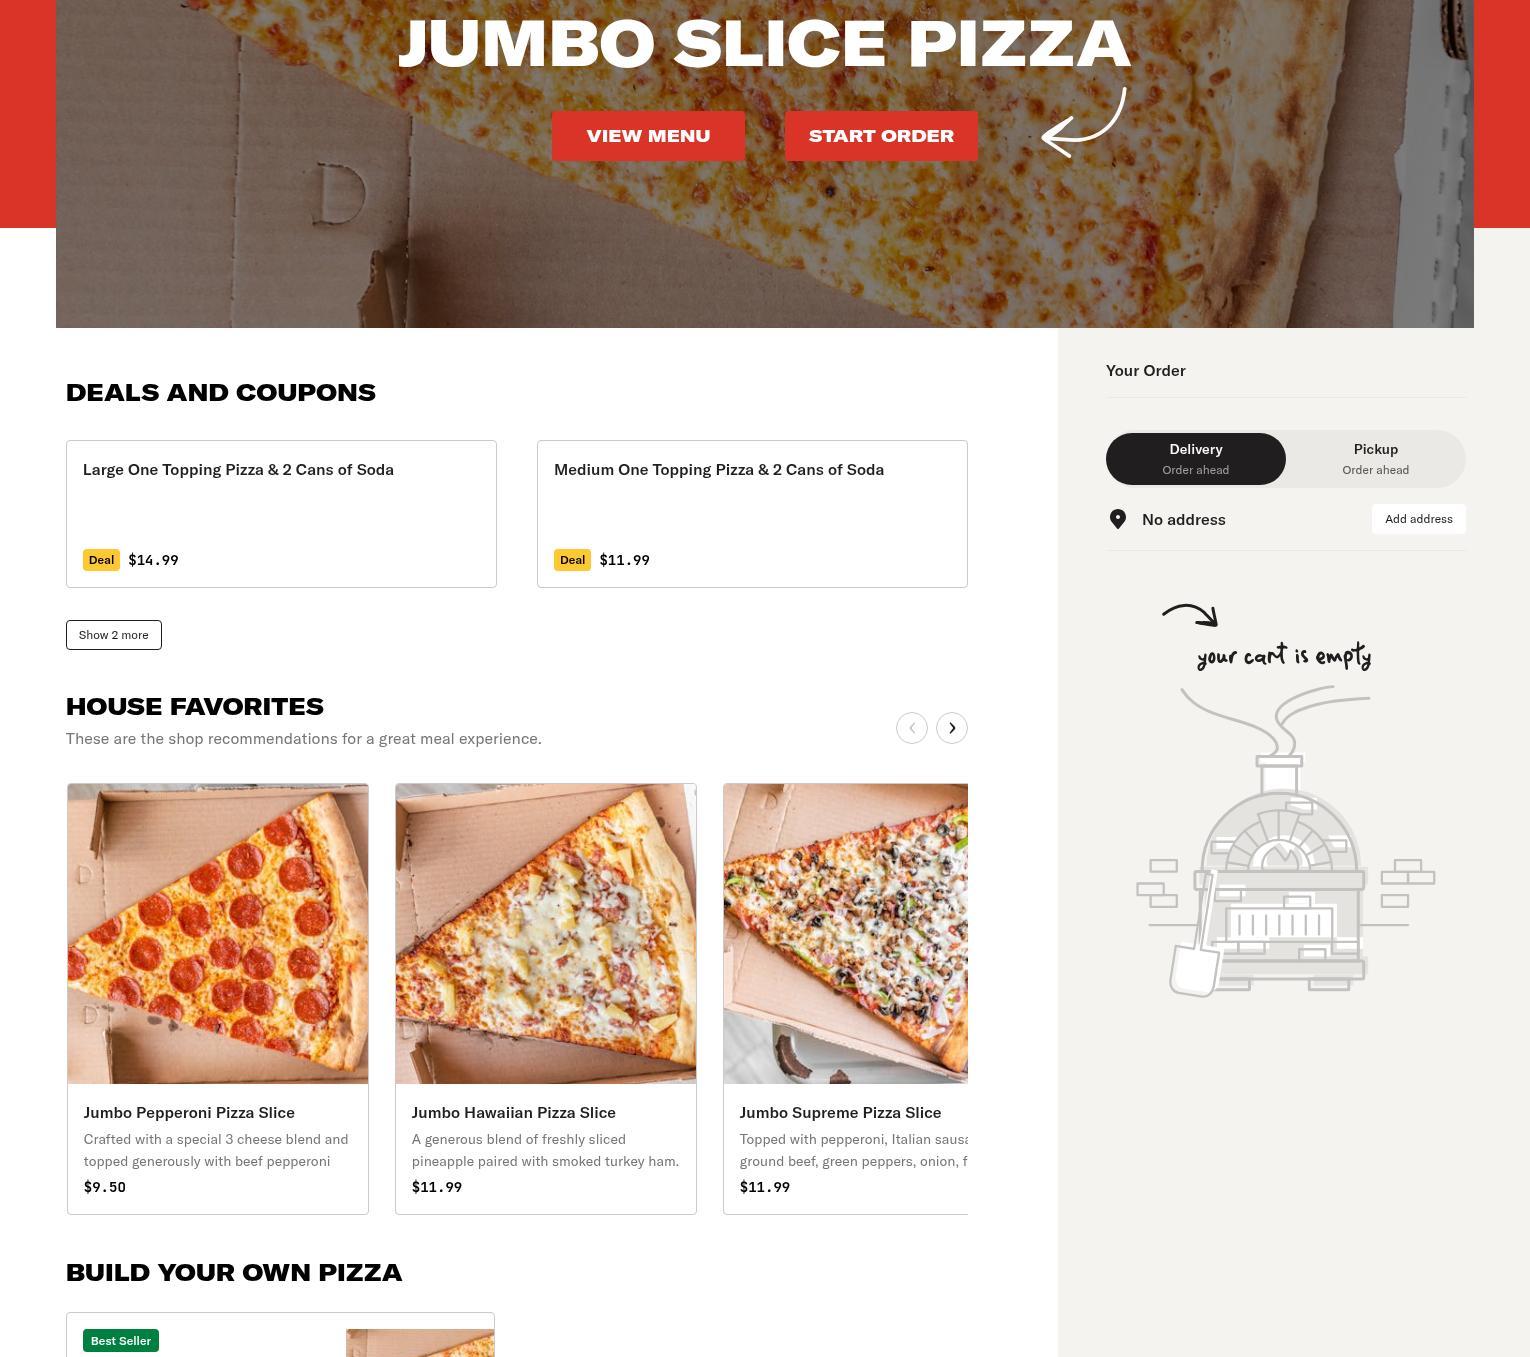Select Delivery order mode
1530x1357 pixels.
1196,459
